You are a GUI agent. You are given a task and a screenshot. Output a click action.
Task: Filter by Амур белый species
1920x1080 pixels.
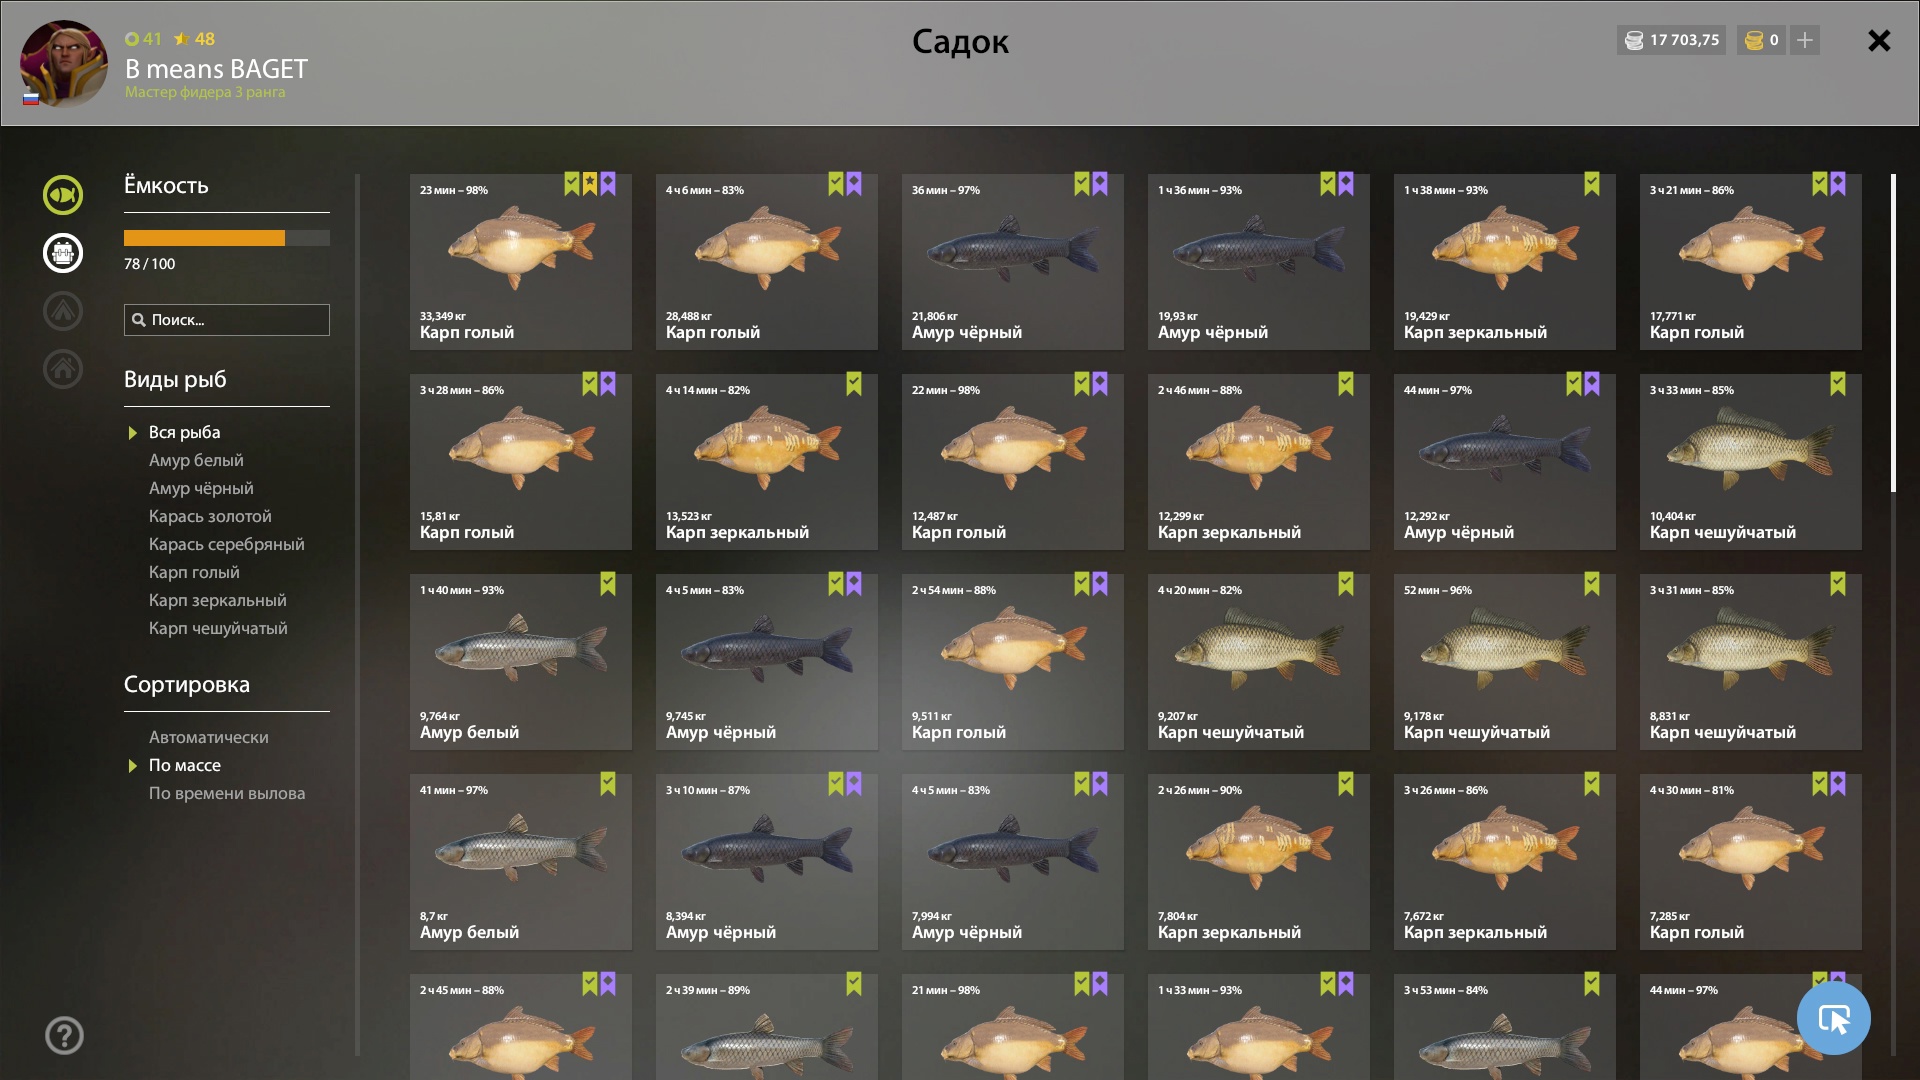click(x=196, y=460)
